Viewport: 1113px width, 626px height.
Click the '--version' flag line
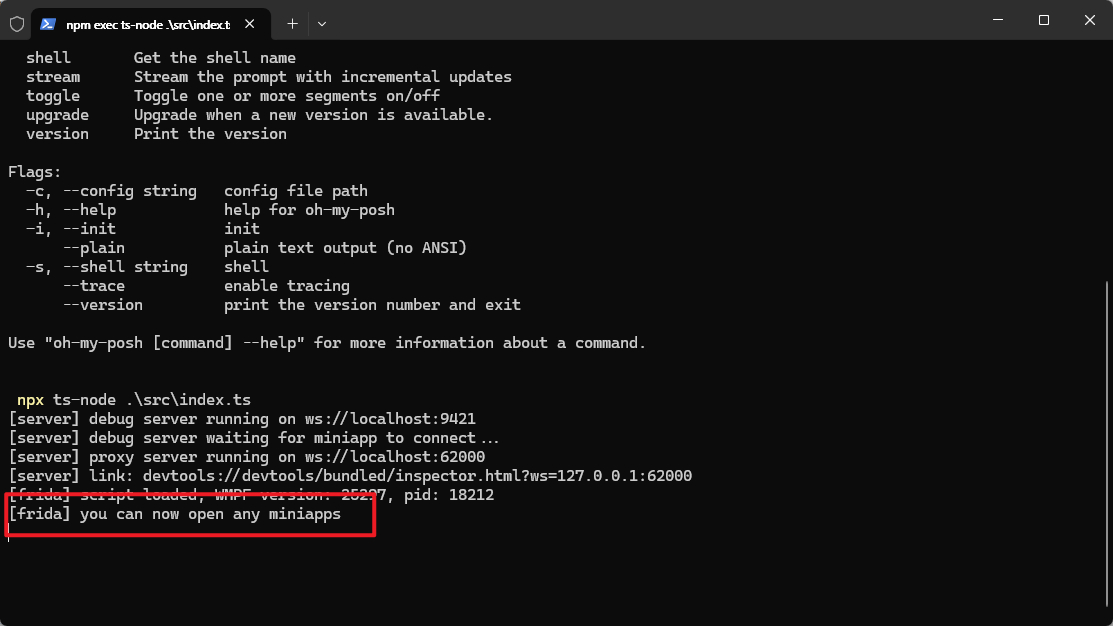click(292, 305)
